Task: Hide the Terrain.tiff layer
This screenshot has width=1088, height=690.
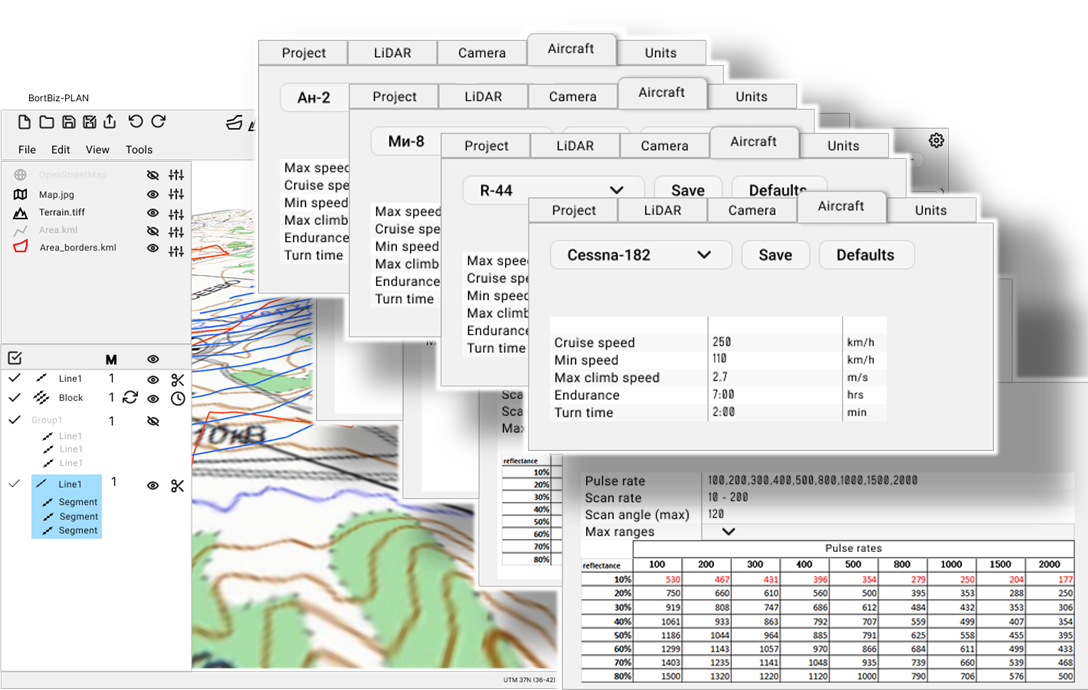Action: (153, 213)
